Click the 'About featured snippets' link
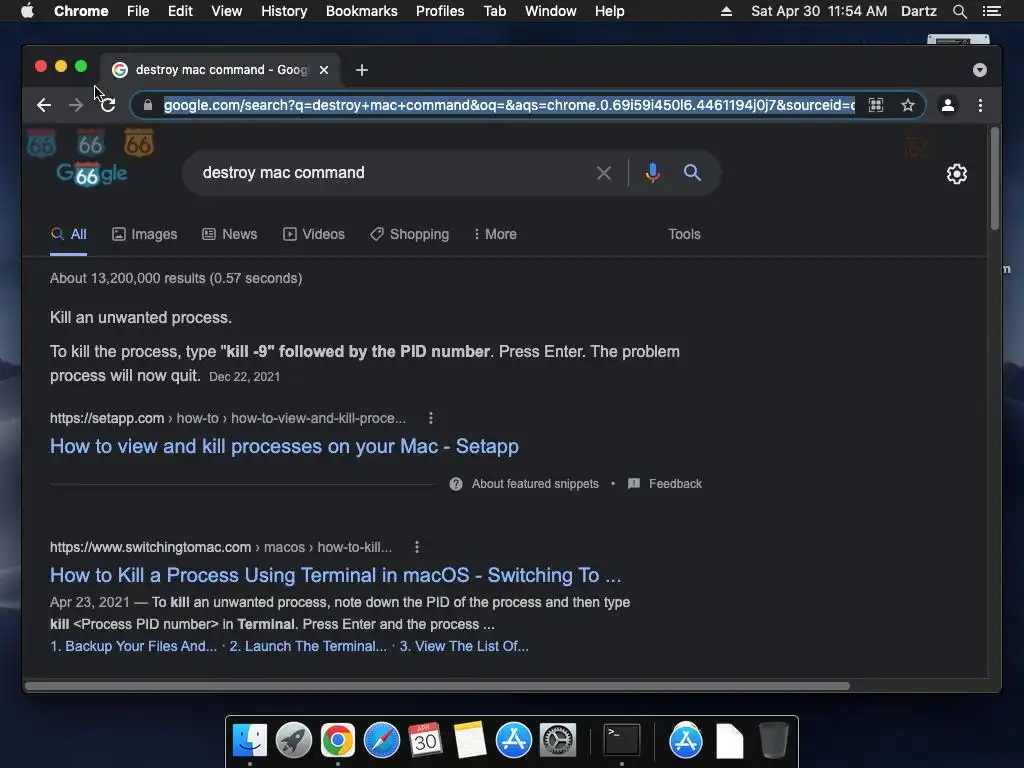The height and width of the screenshot is (768, 1024). click(535, 484)
